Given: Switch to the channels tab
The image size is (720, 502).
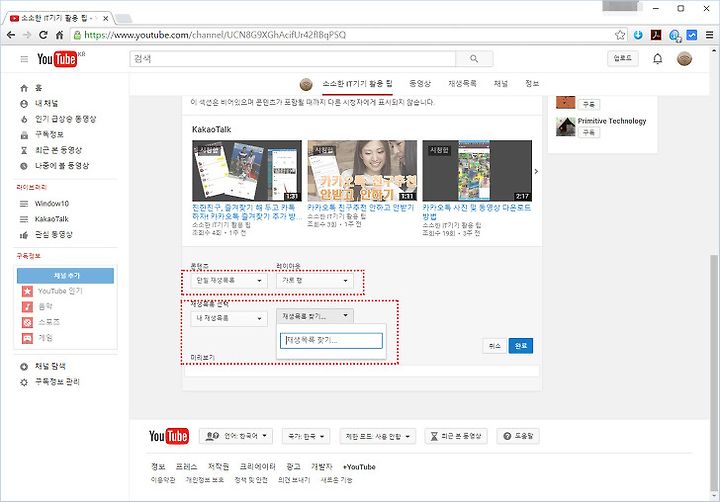Looking at the screenshot, I should coord(501,84).
